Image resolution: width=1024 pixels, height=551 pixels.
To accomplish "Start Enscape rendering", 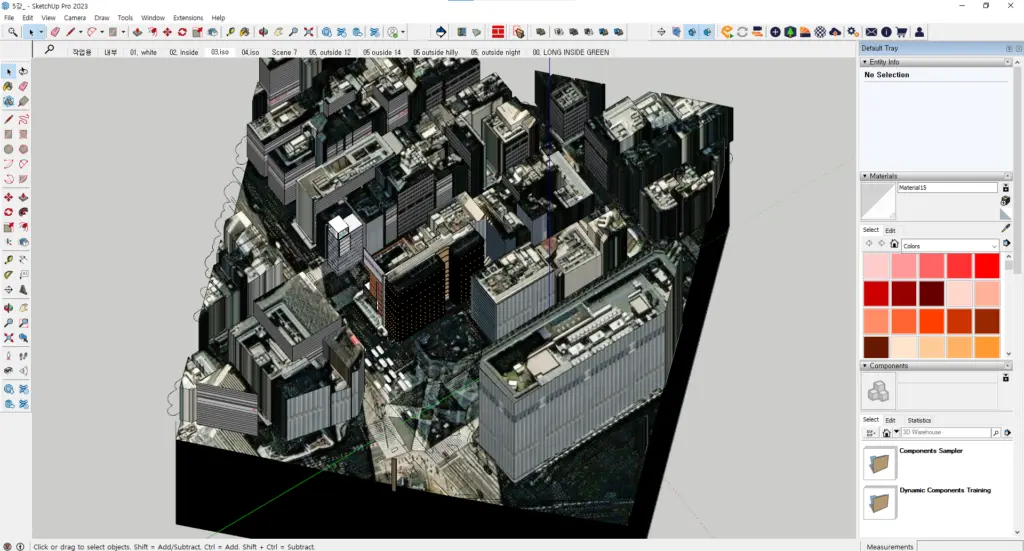I will 727,32.
